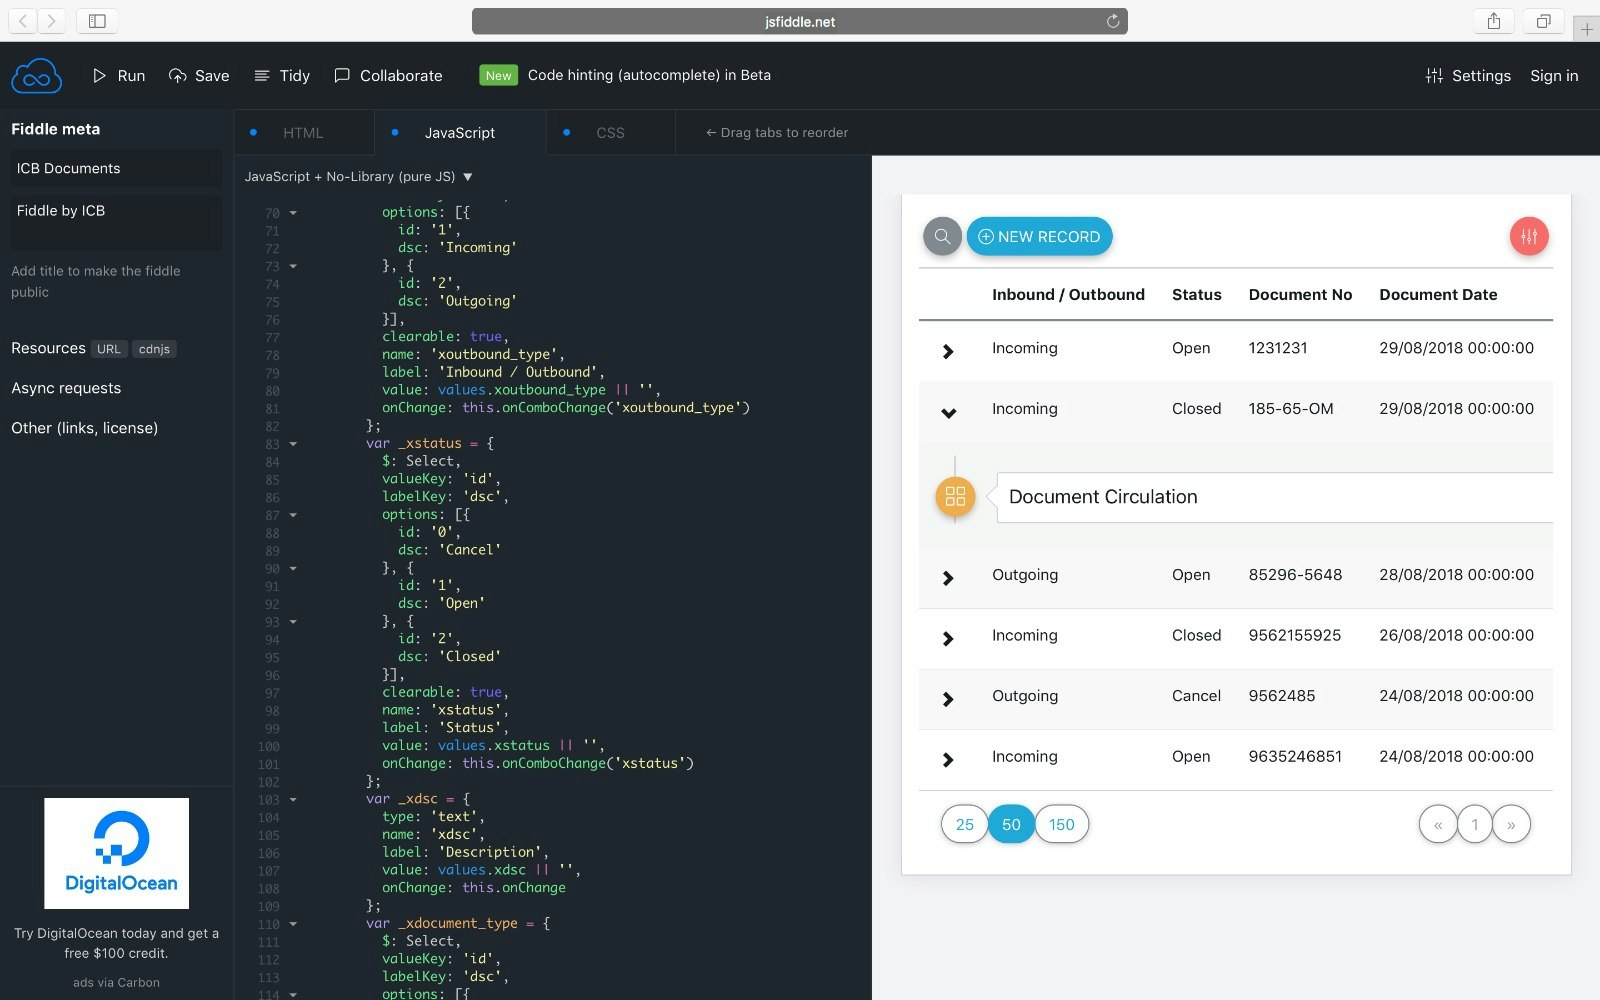This screenshot has width=1600, height=1000.
Task: Click the orange Document Circulation grid icon
Action: pos(954,496)
